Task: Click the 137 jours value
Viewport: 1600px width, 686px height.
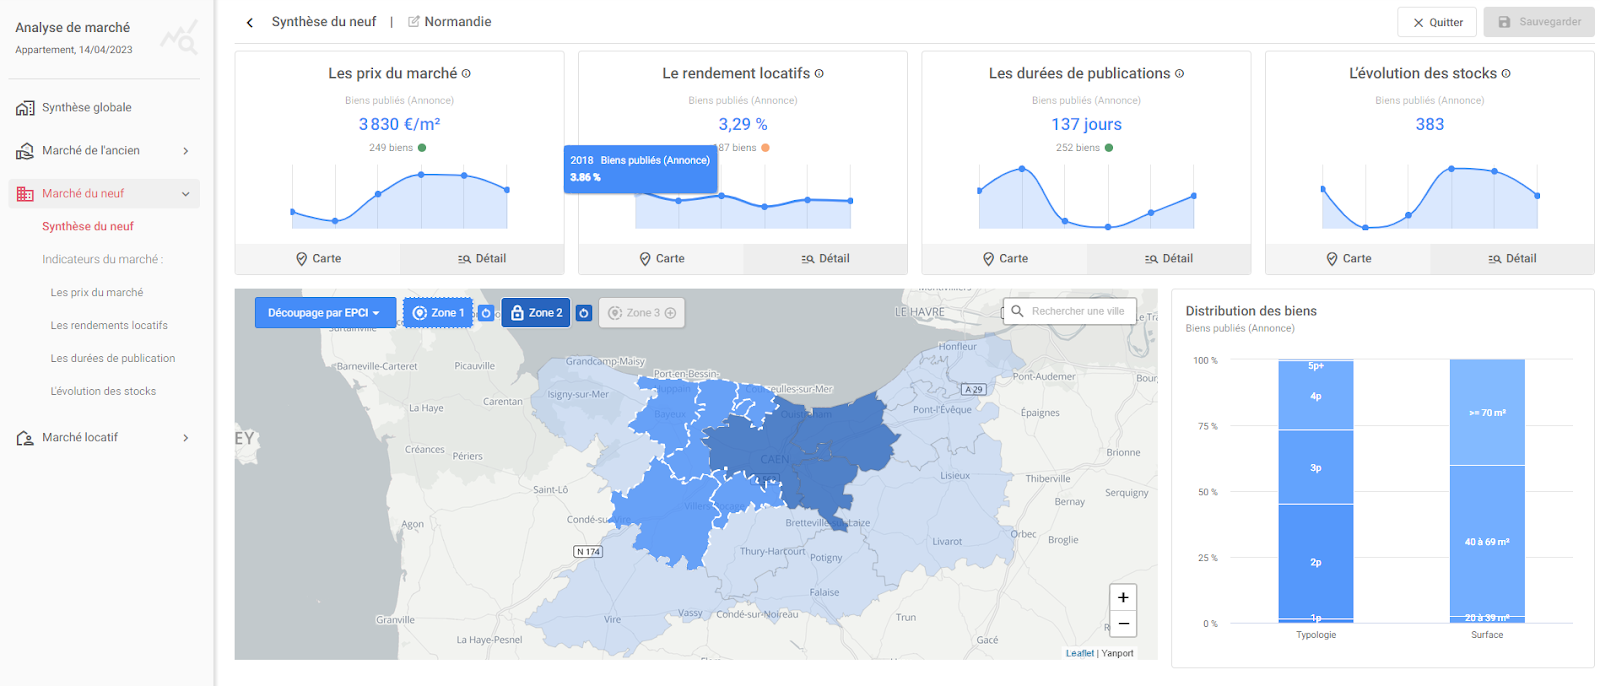Action: [x=1086, y=125]
